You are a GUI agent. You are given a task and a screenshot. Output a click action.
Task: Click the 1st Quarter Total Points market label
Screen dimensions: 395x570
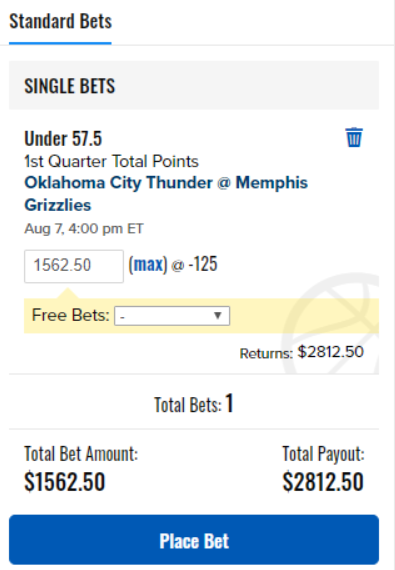112,161
